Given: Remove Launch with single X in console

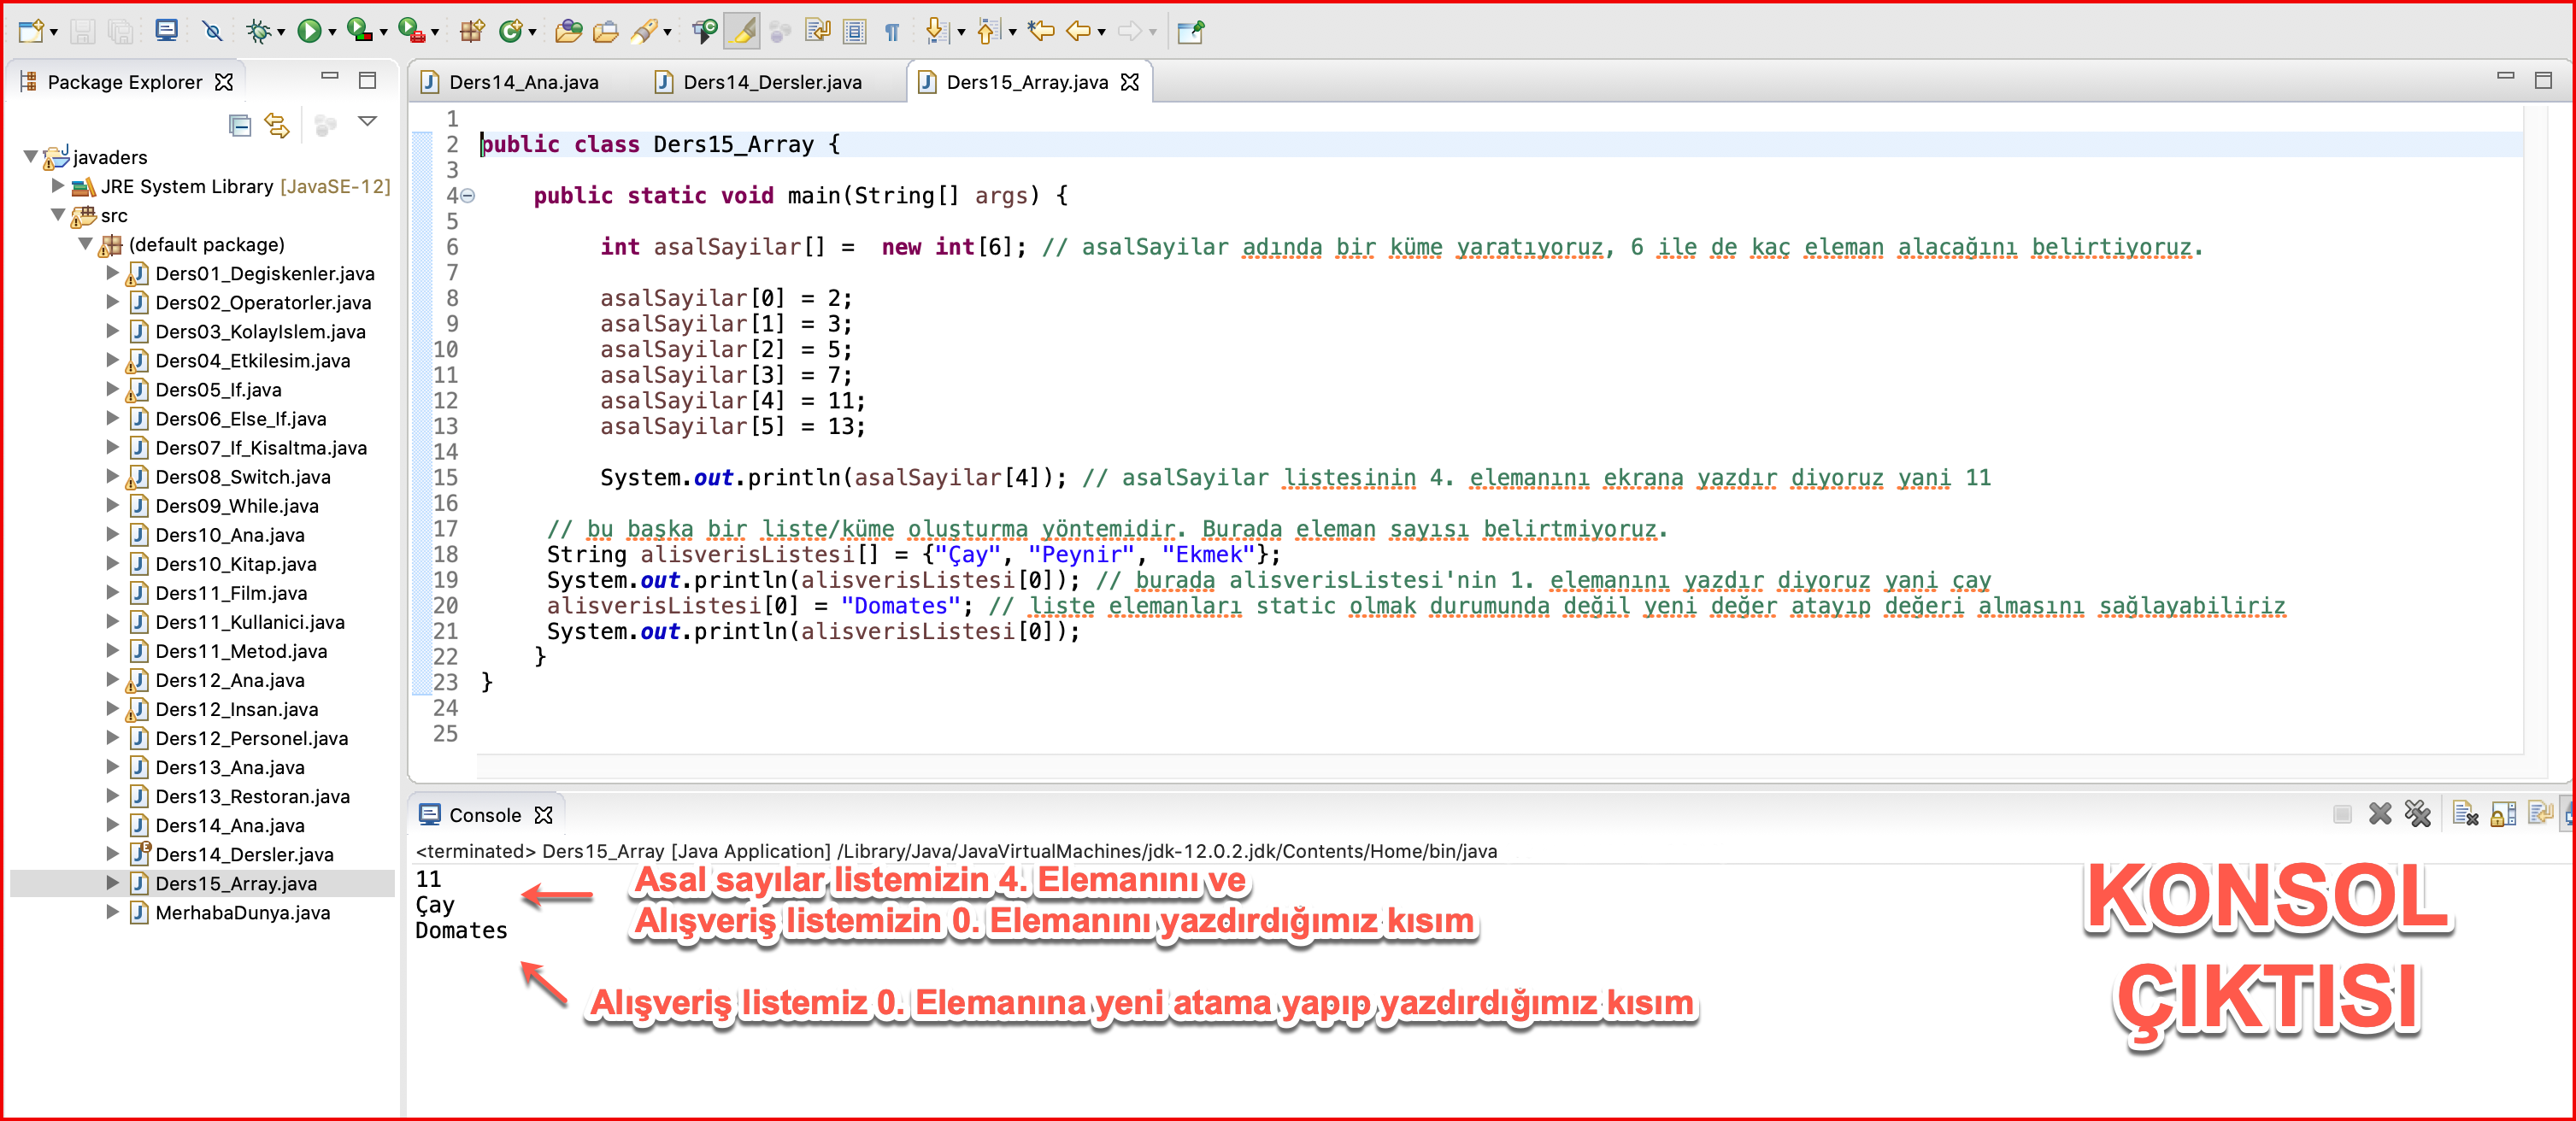Looking at the screenshot, I should [2380, 814].
